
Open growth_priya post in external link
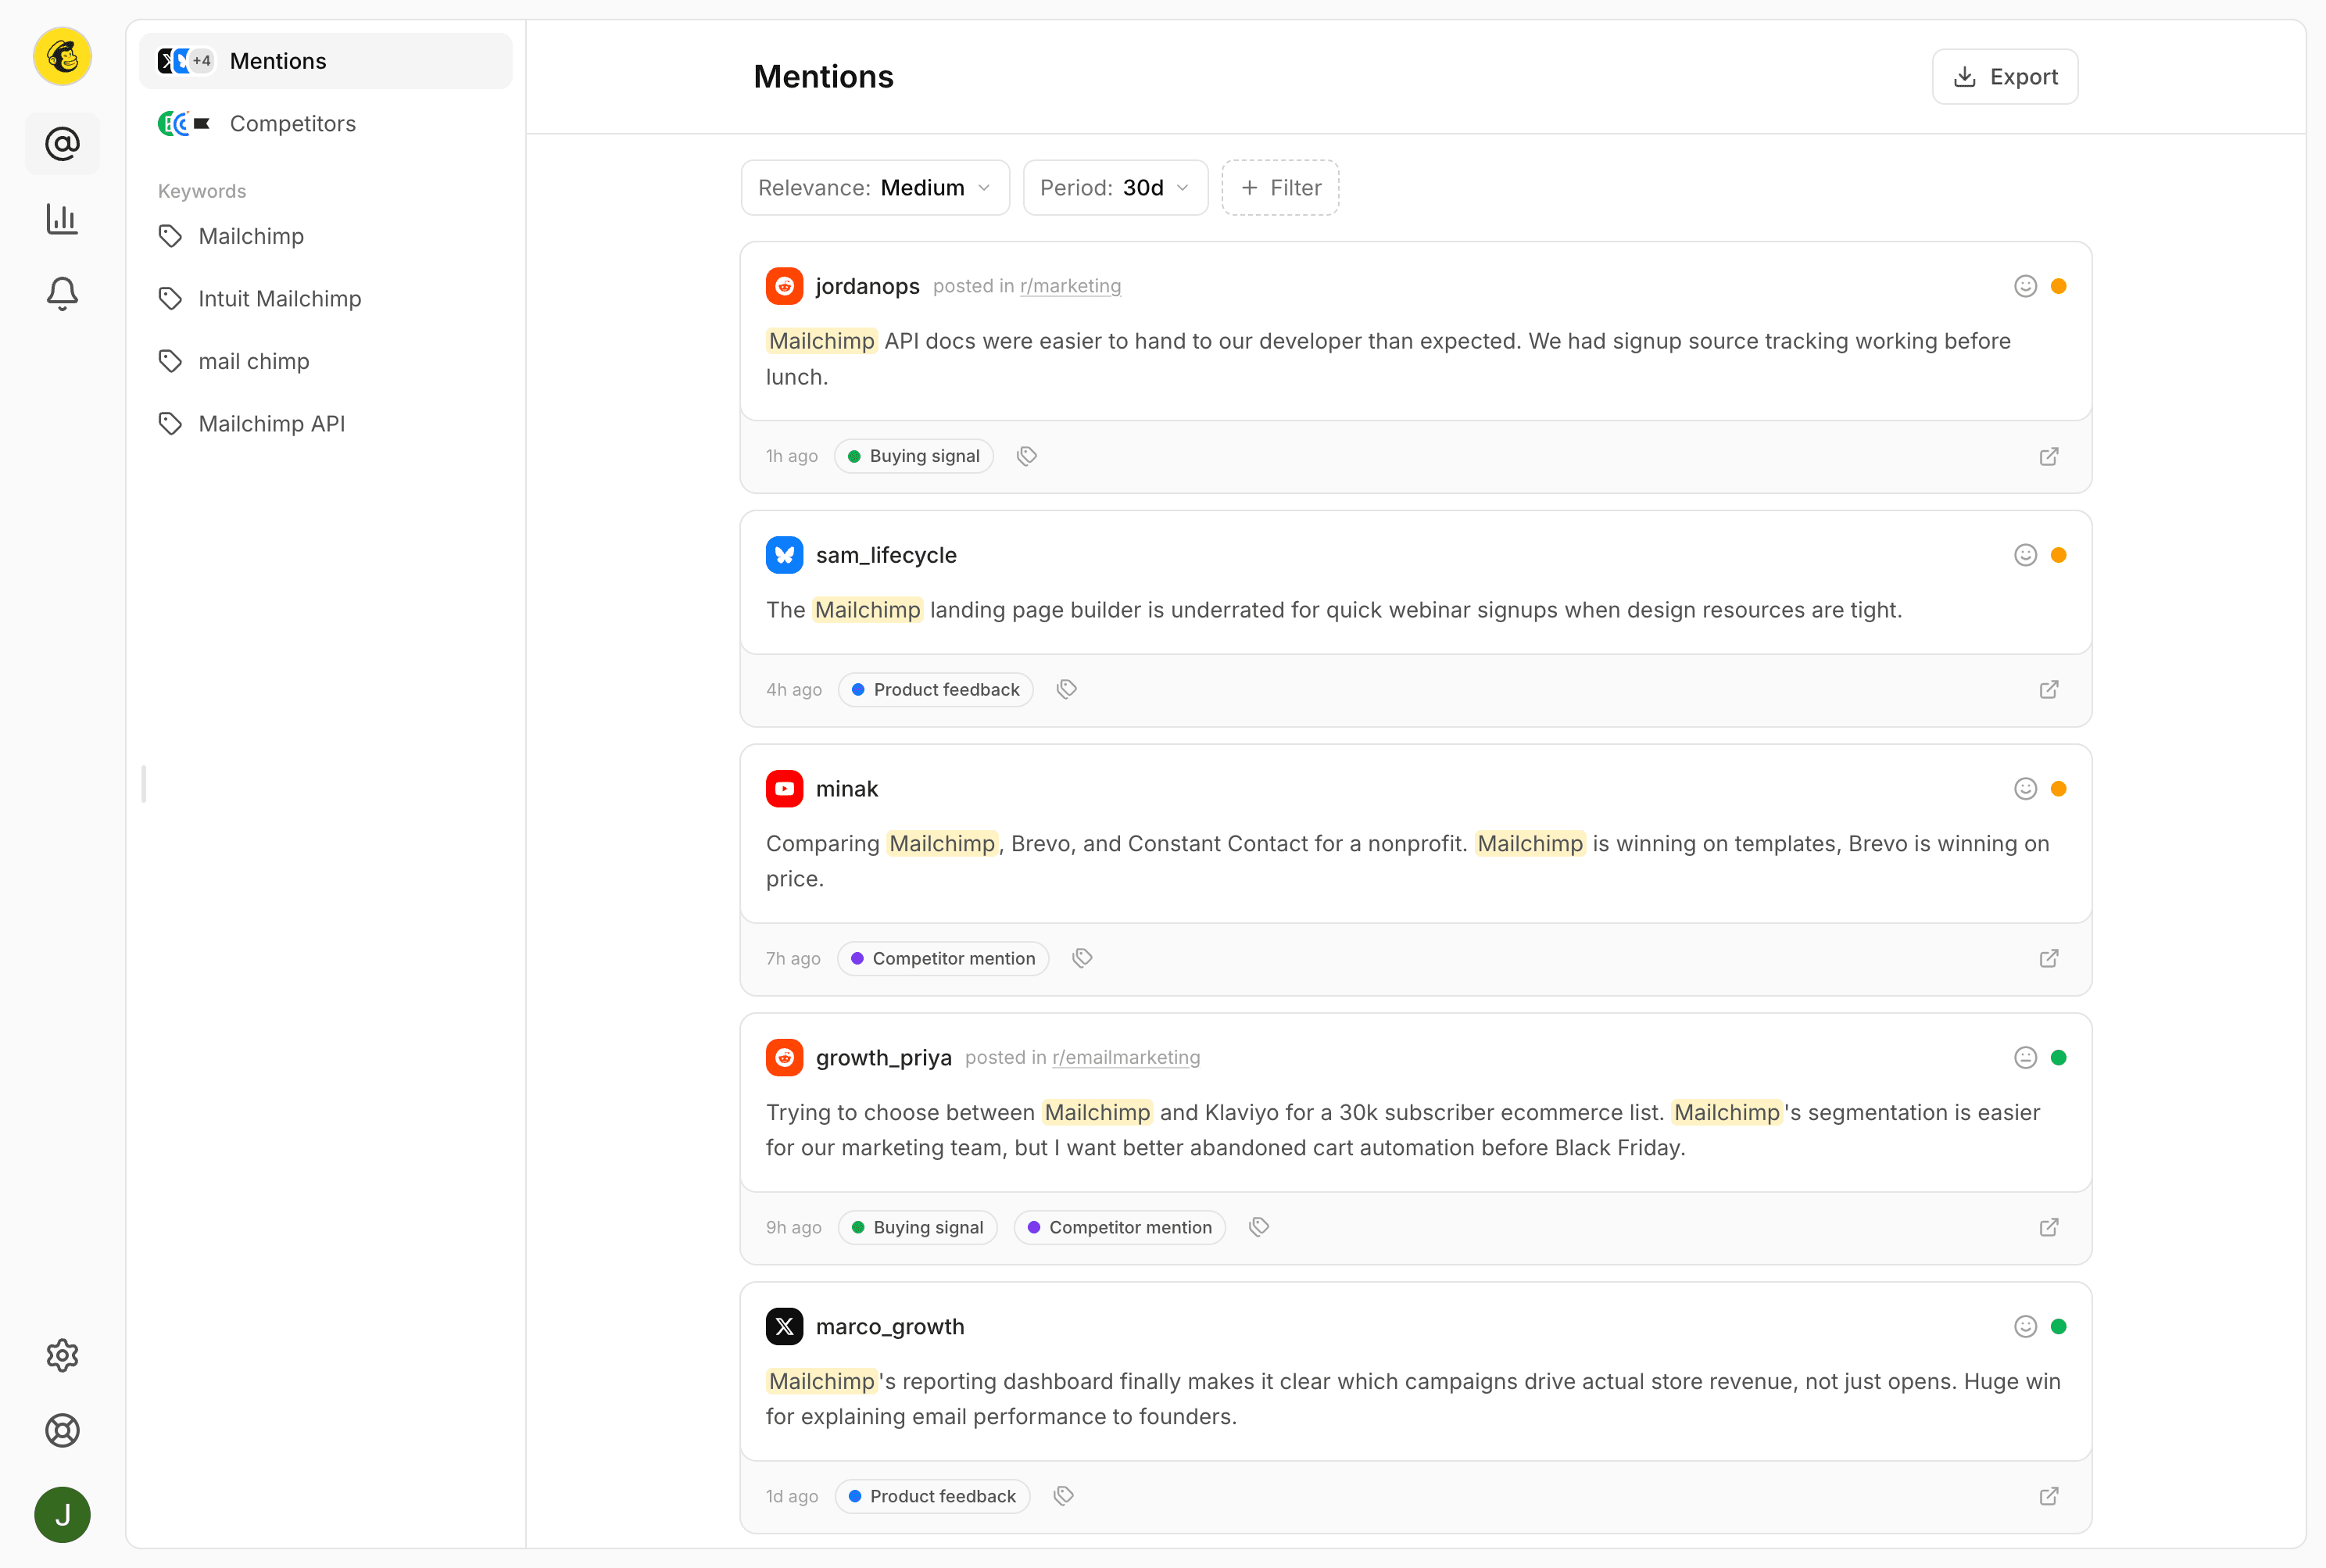(2049, 1228)
